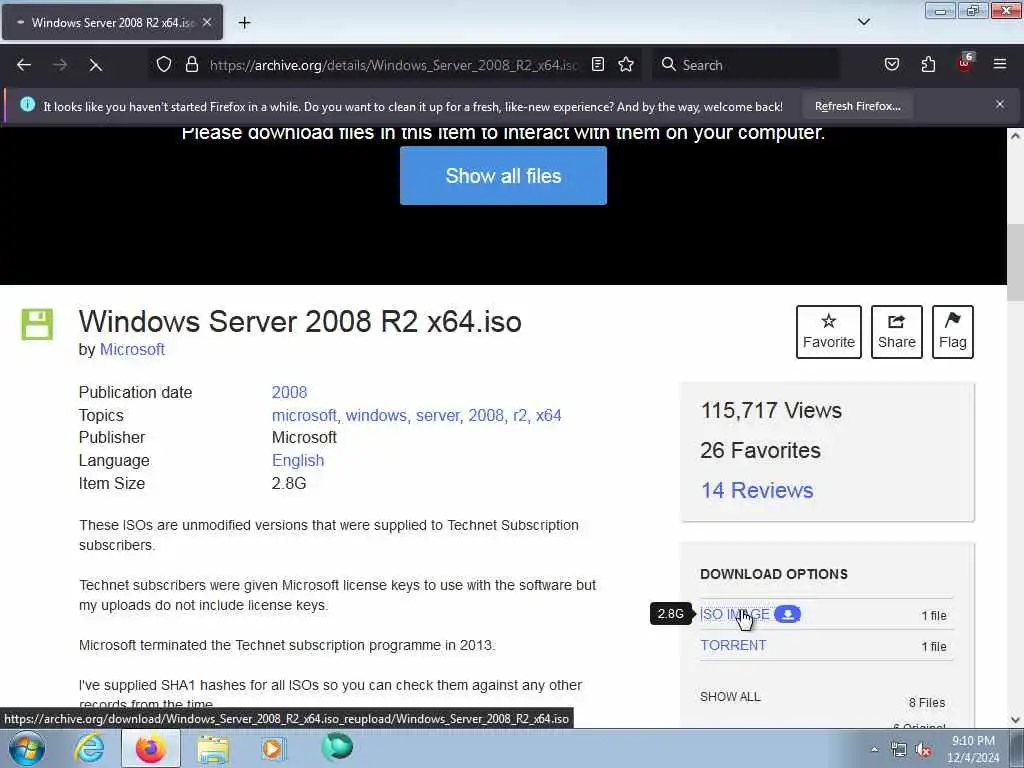Viewport: 1024px width, 768px height.
Task: Click the site security padlock icon
Action: (191, 65)
